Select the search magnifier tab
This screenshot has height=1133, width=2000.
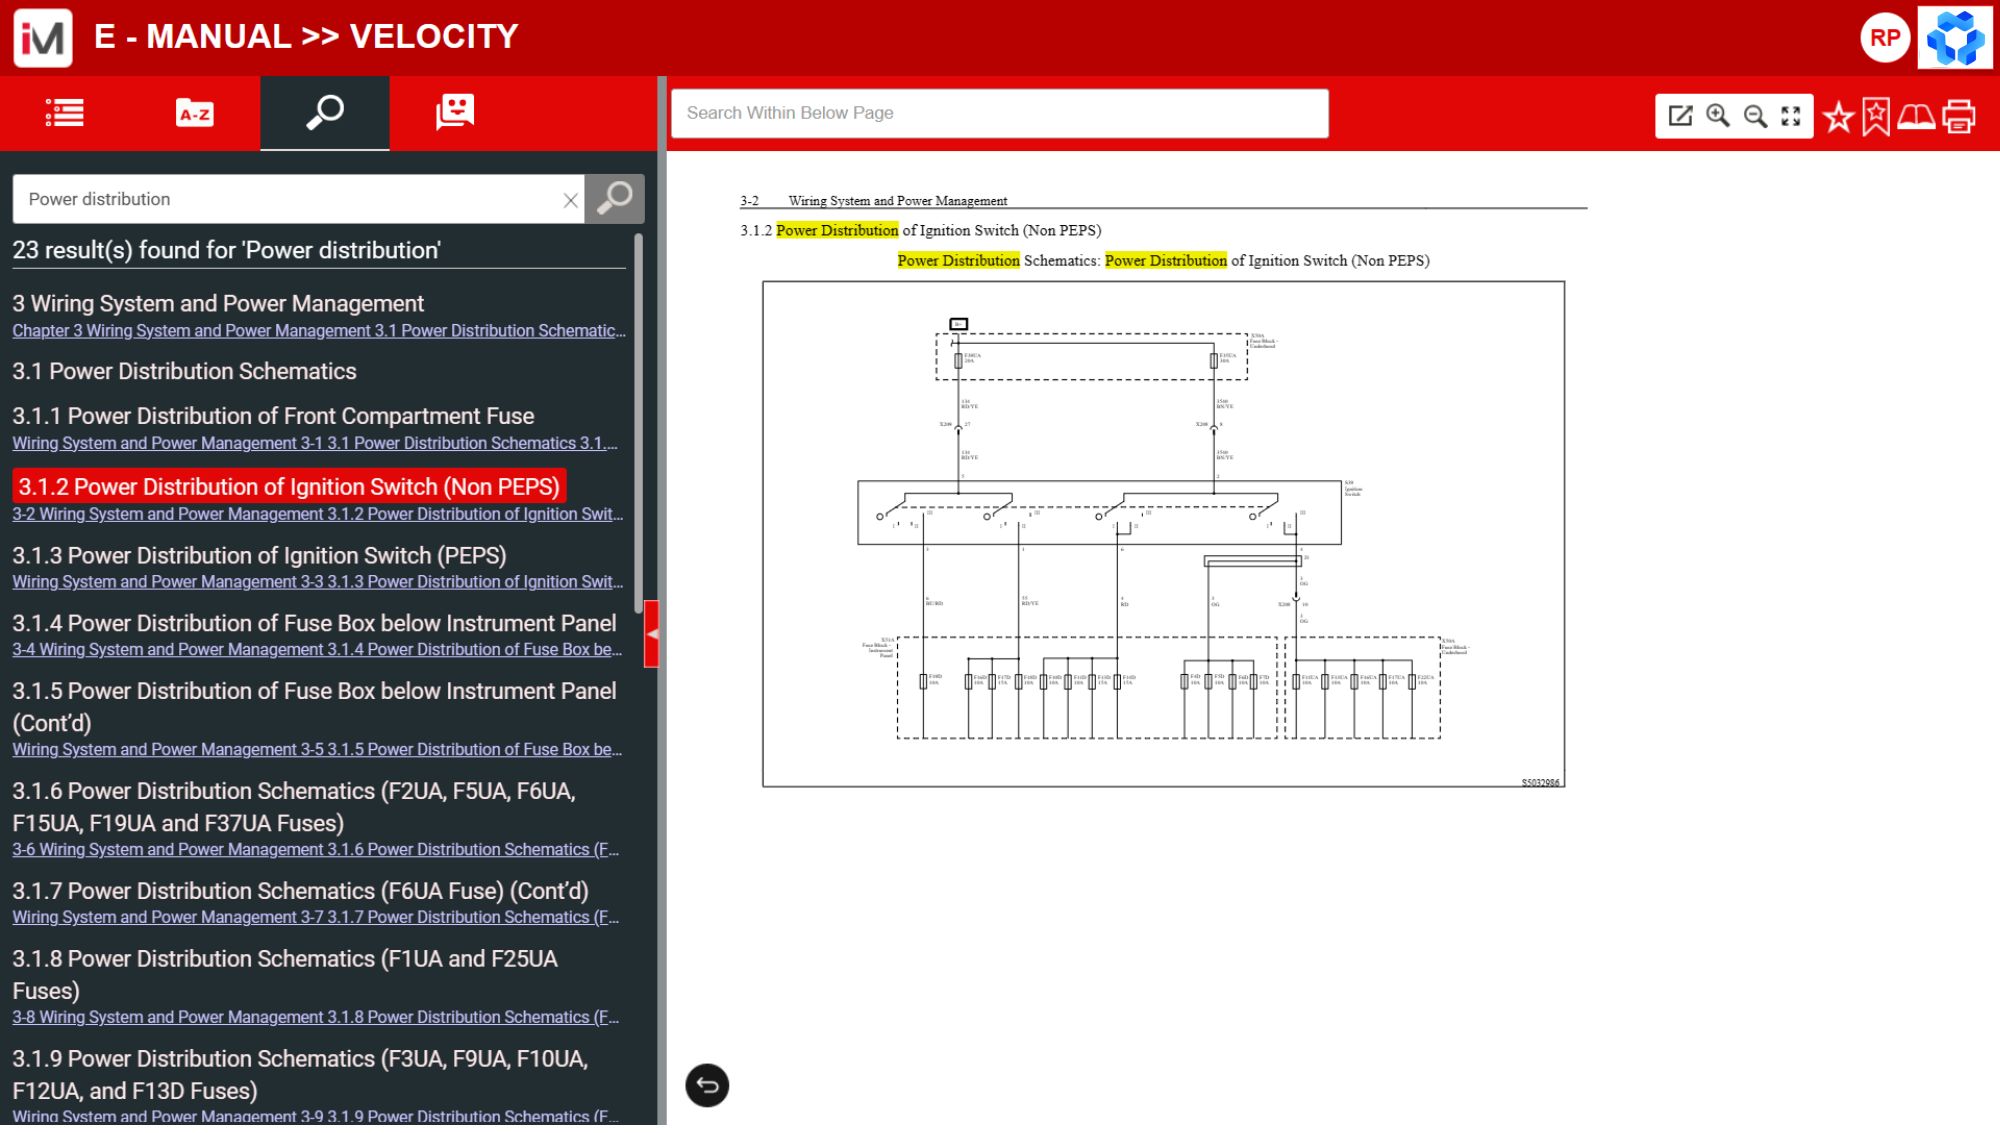pyautogui.click(x=325, y=114)
